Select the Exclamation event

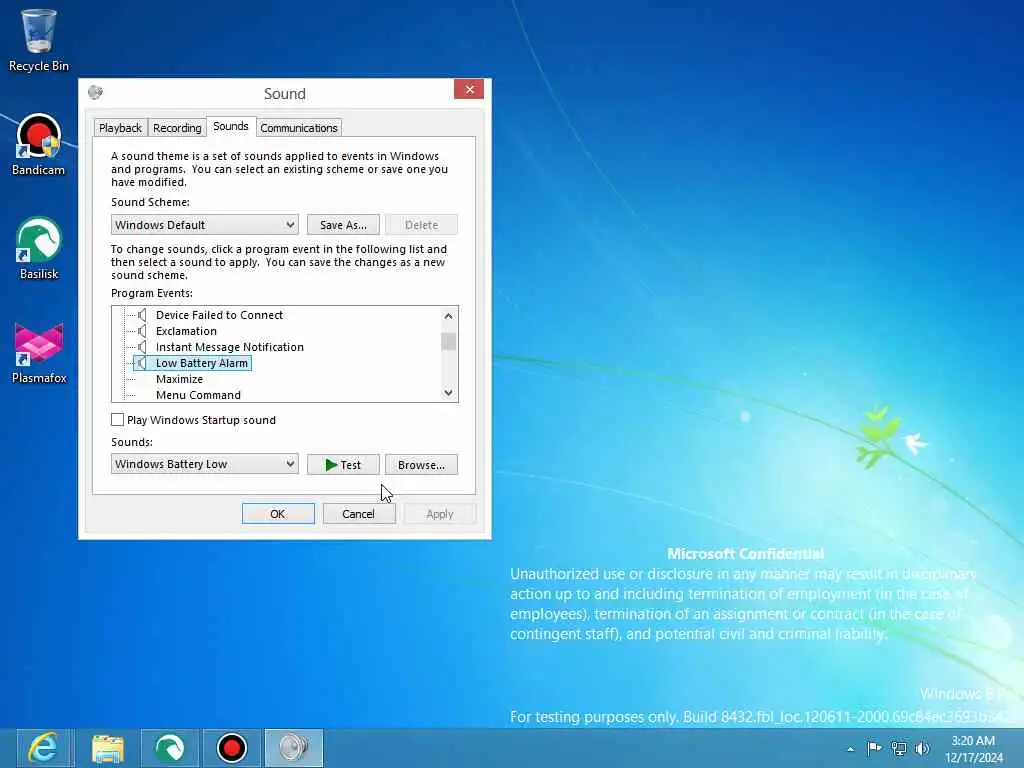click(186, 331)
